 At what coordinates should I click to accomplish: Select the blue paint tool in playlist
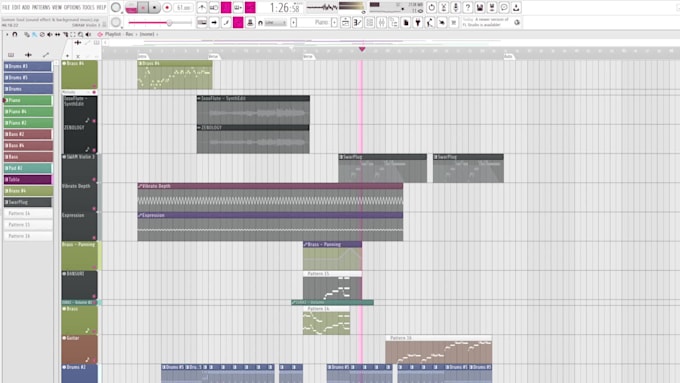(34, 34)
